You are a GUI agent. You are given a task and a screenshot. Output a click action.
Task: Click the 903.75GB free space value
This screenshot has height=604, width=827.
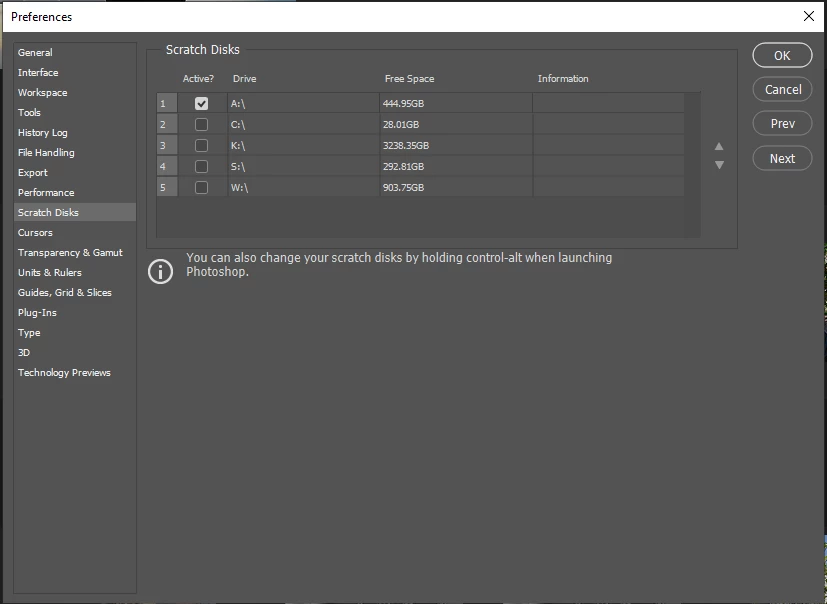click(403, 188)
